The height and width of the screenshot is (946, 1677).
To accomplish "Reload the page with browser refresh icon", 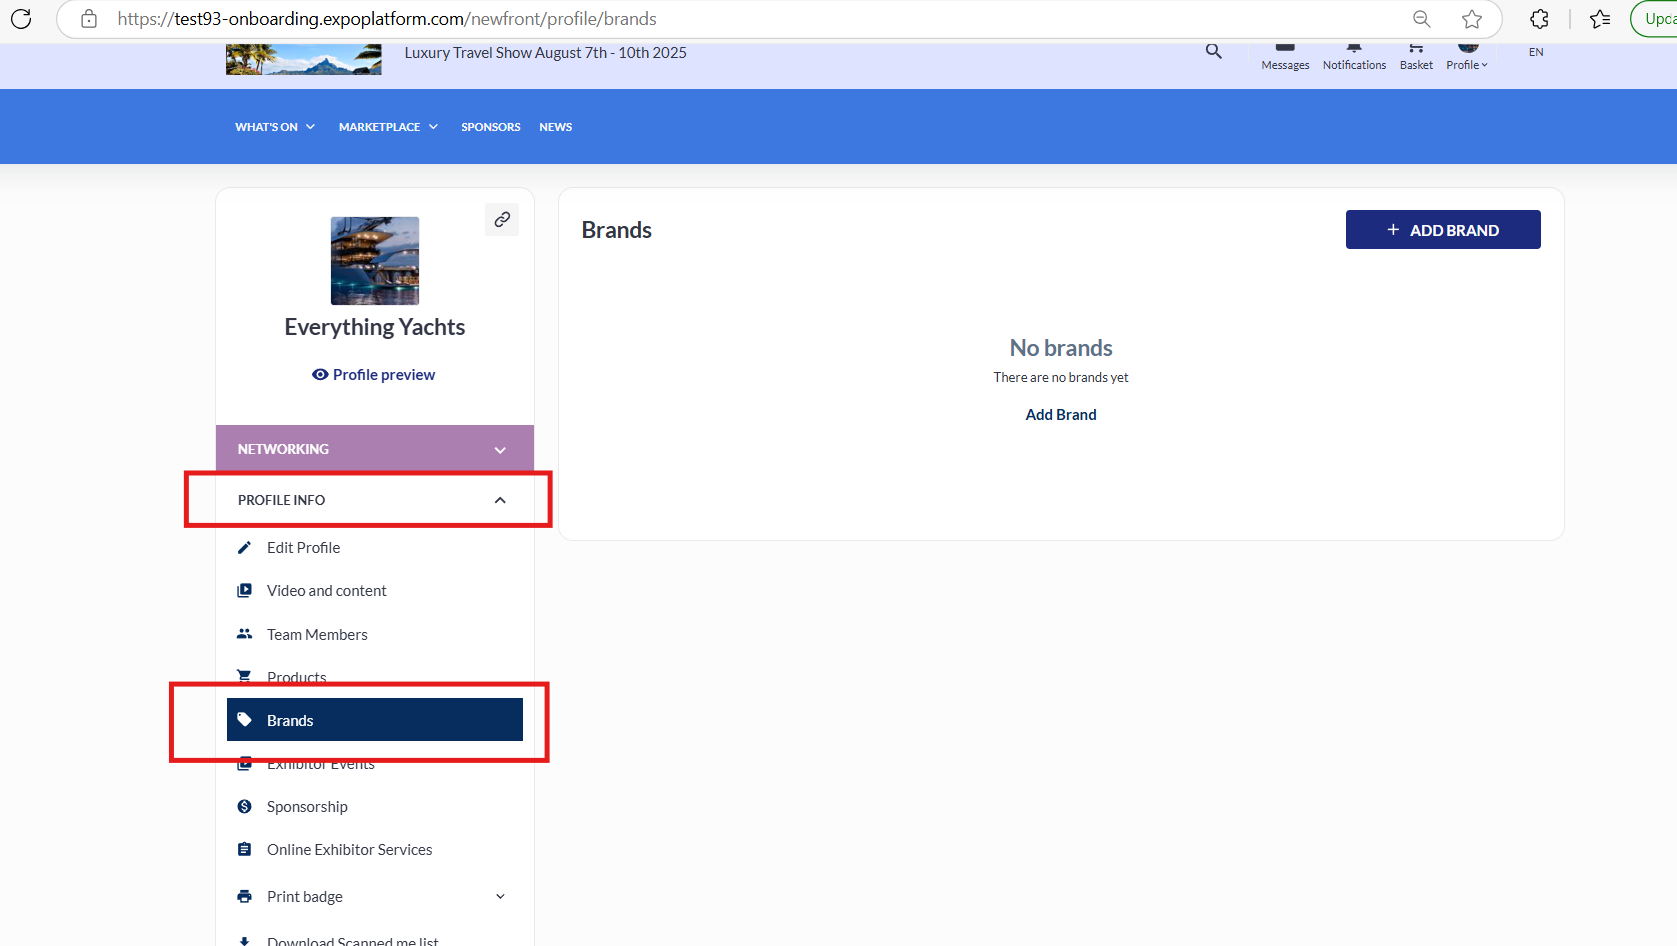I will pos(21,19).
